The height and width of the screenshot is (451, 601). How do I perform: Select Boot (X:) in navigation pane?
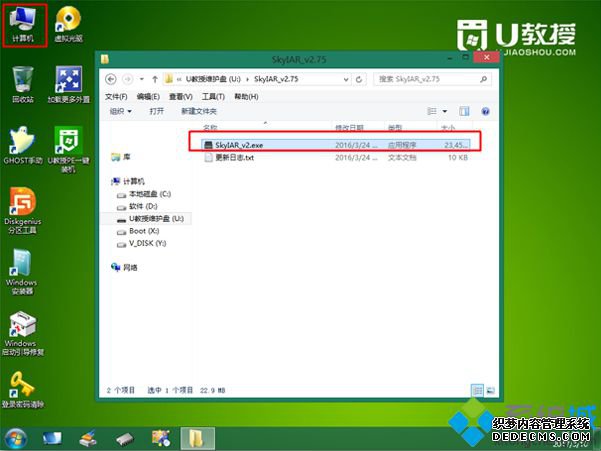(138, 231)
